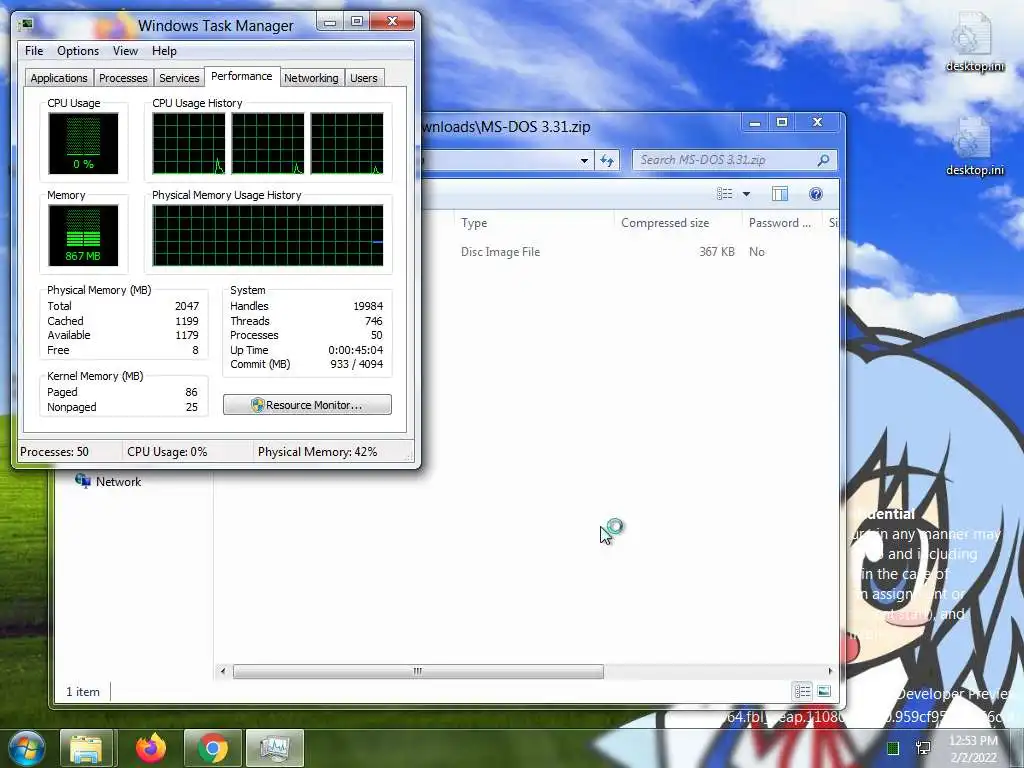Click the network tray icon
This screenshot has width=1024, height=768.
click(923, 748)
